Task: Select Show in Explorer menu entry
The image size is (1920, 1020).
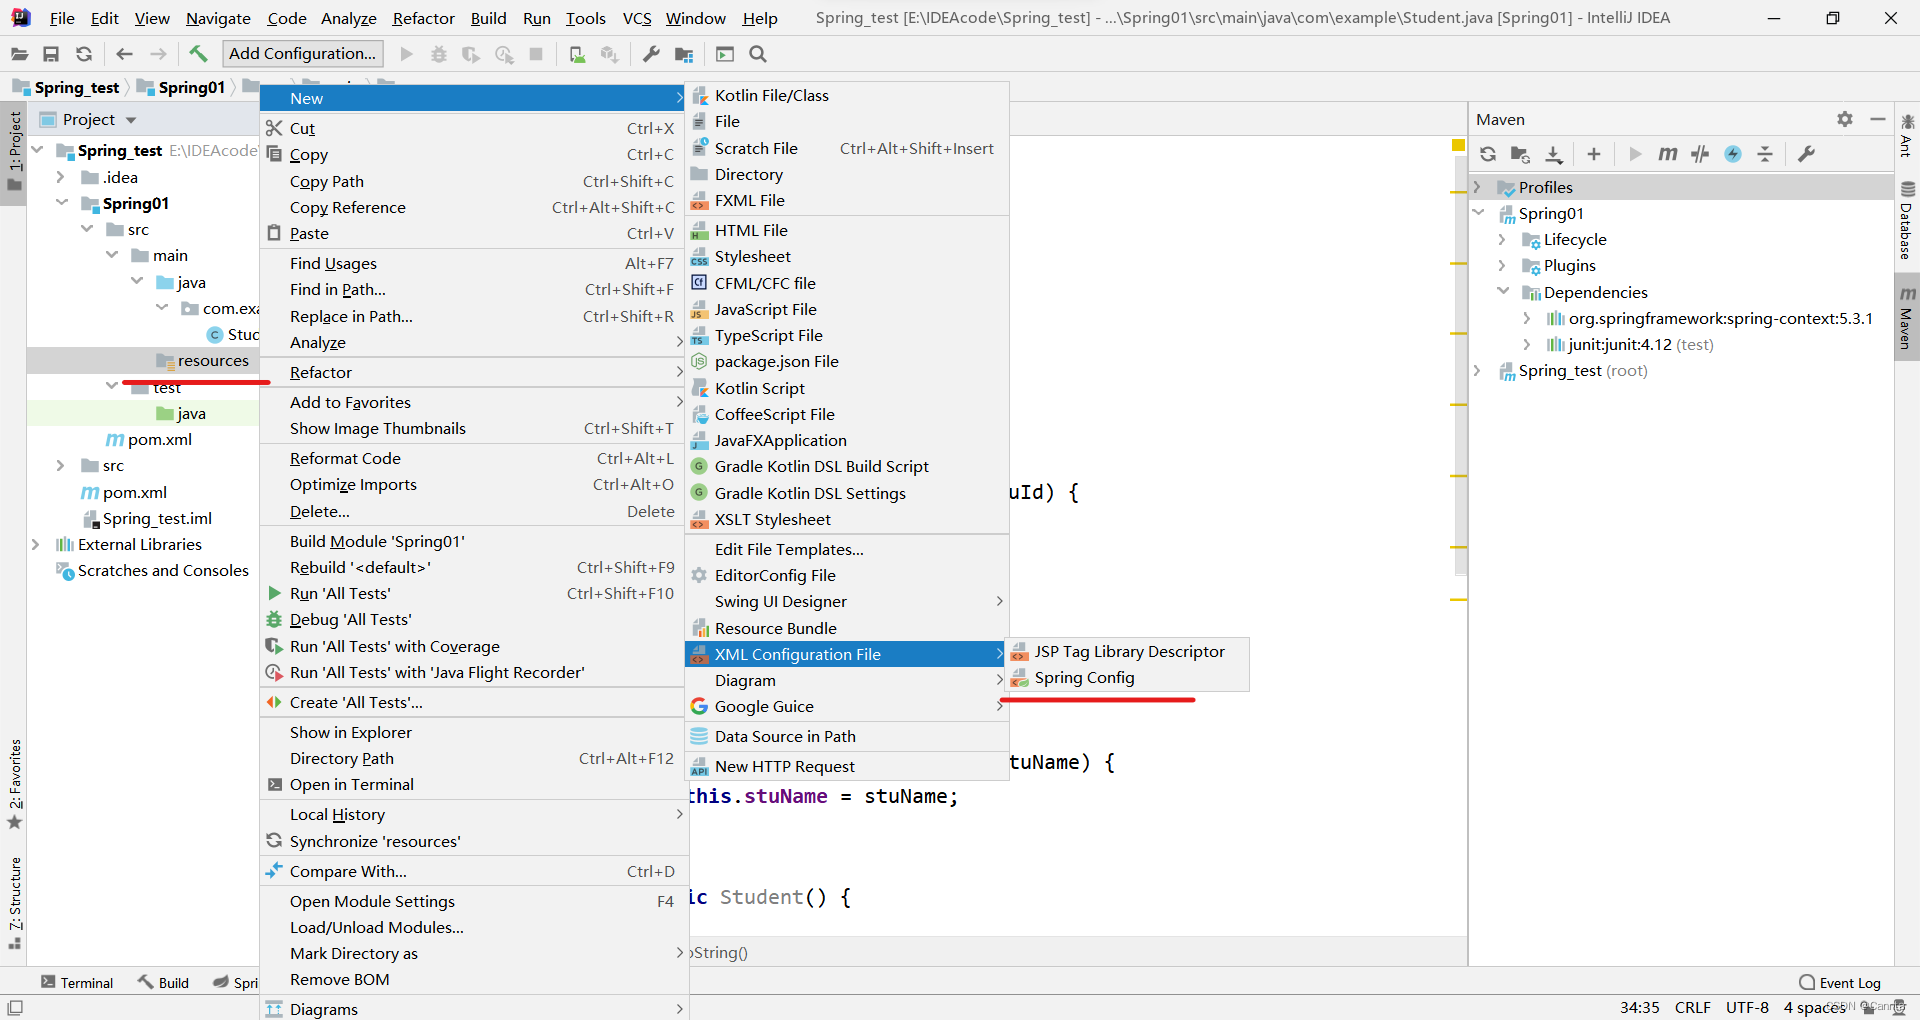Action: (x=472, y=732)
